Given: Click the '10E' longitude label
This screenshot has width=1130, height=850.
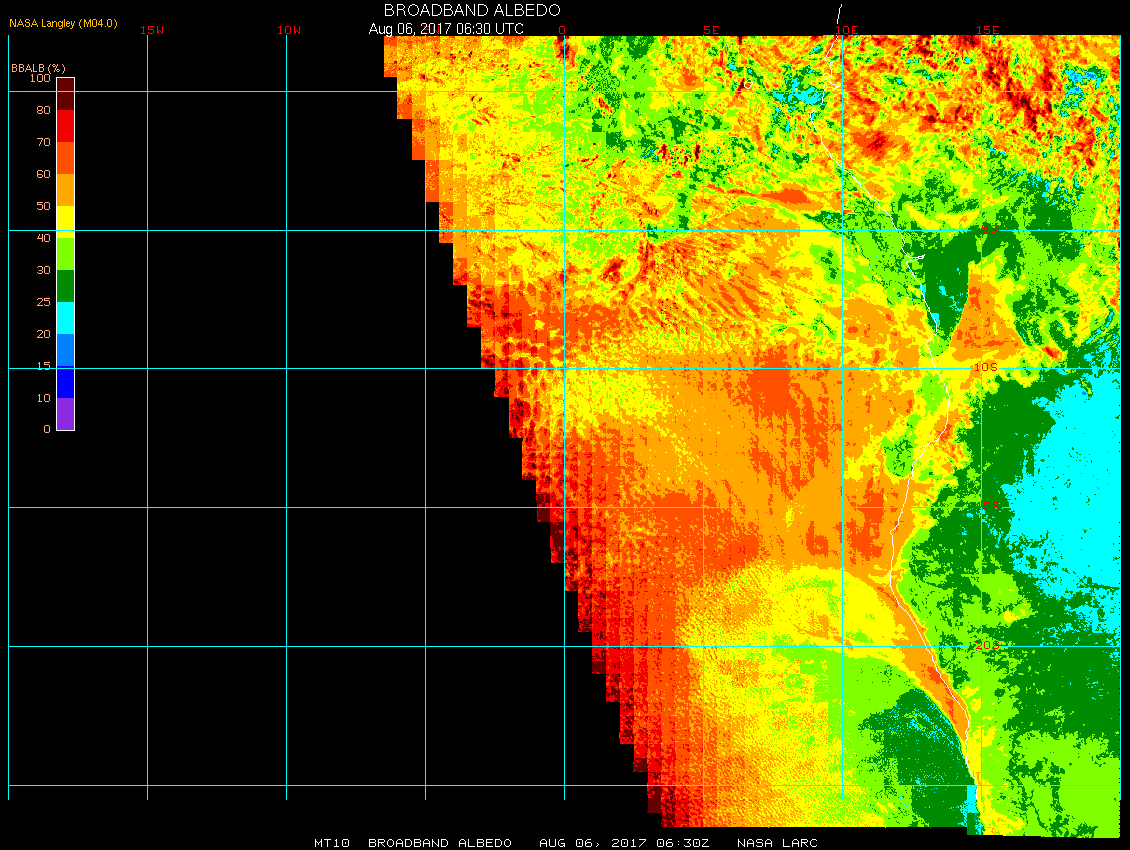Looking at the screenshot, I should pyautogui.click(x=847, y=30).
